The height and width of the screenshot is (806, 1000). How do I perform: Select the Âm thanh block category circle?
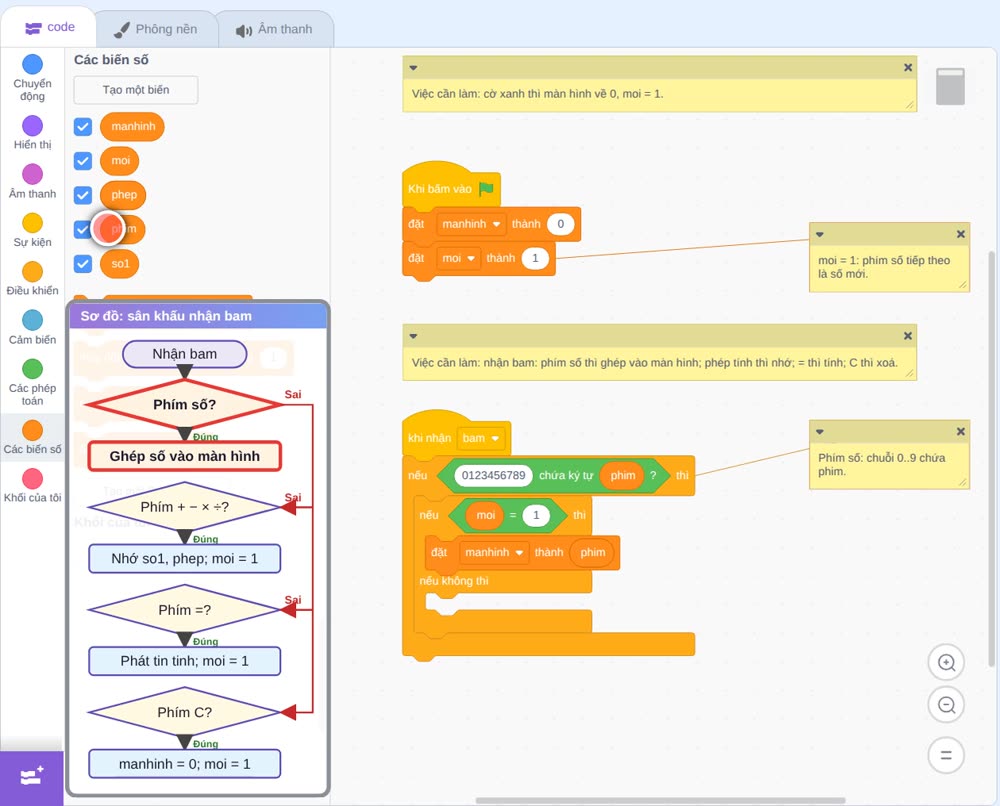(x=33, y=173)
